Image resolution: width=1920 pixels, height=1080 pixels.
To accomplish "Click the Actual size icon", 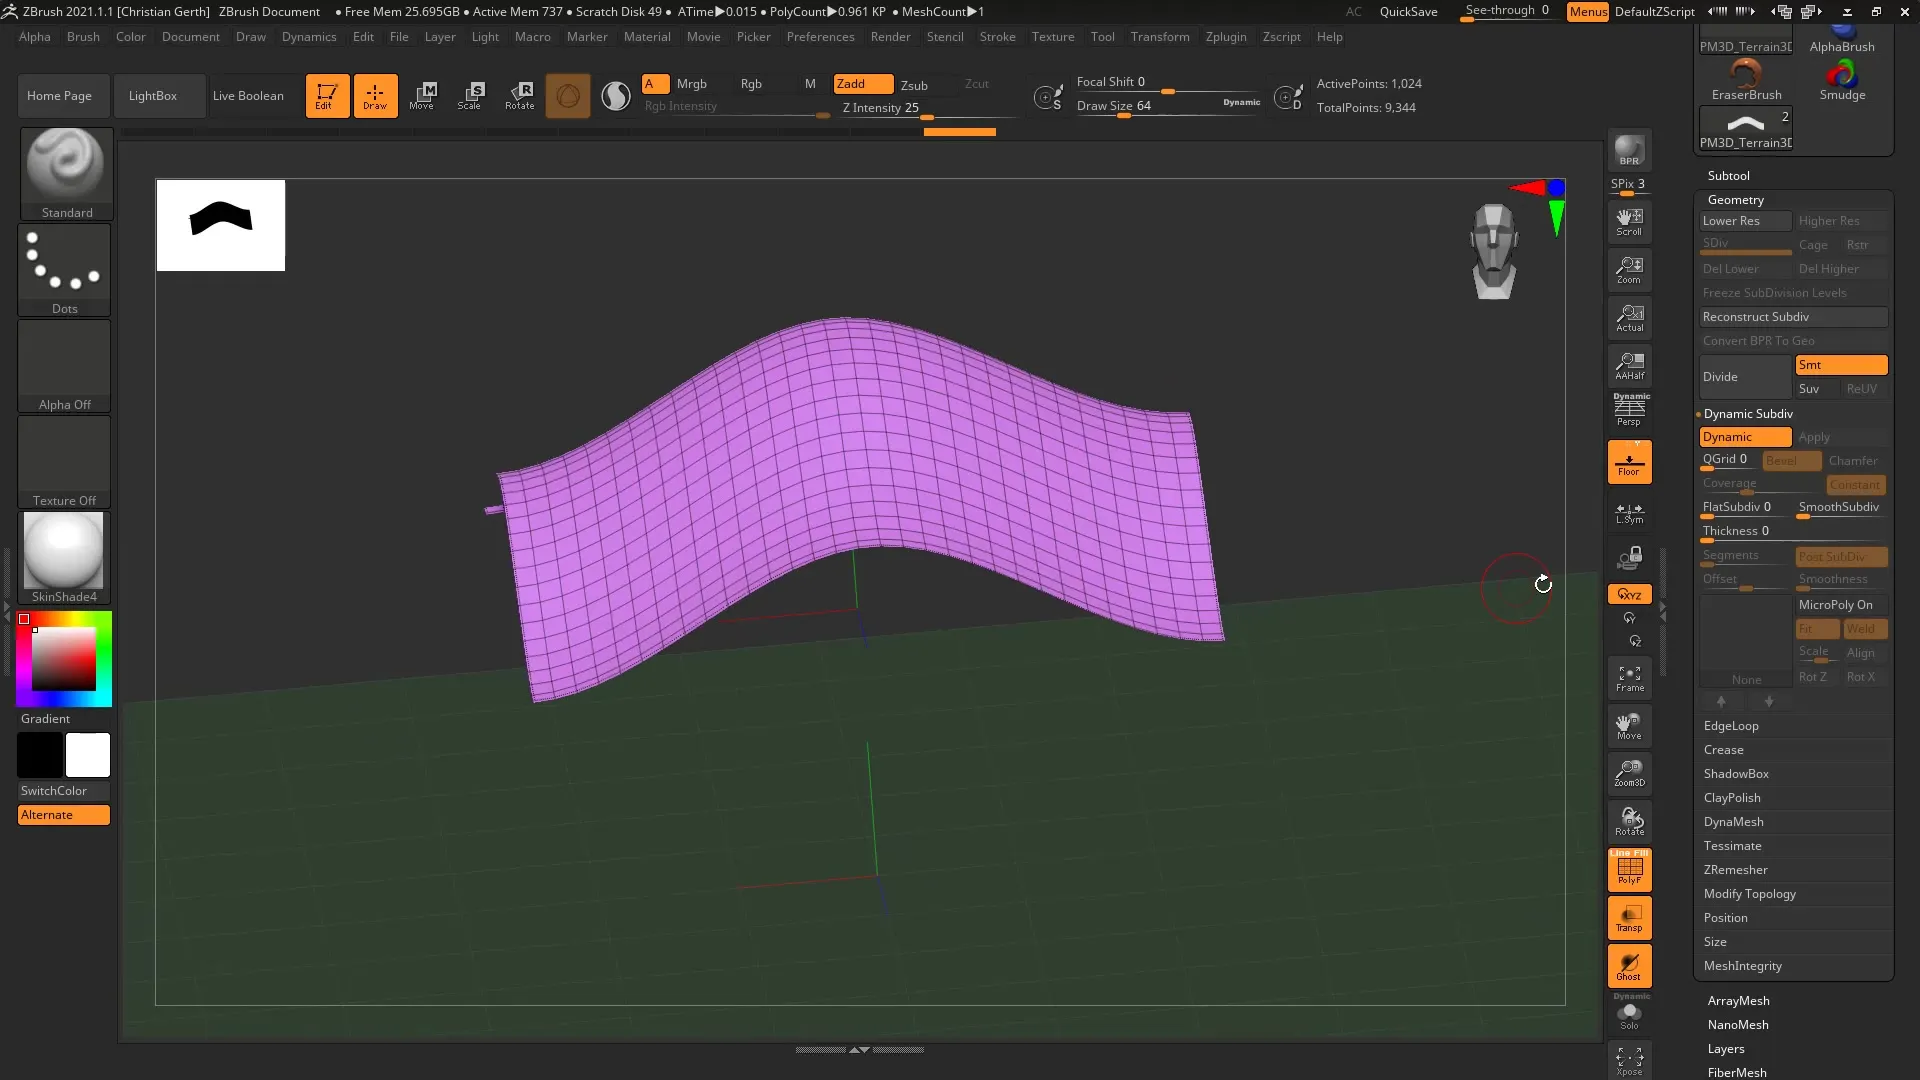I will [x=1629, y=318].
